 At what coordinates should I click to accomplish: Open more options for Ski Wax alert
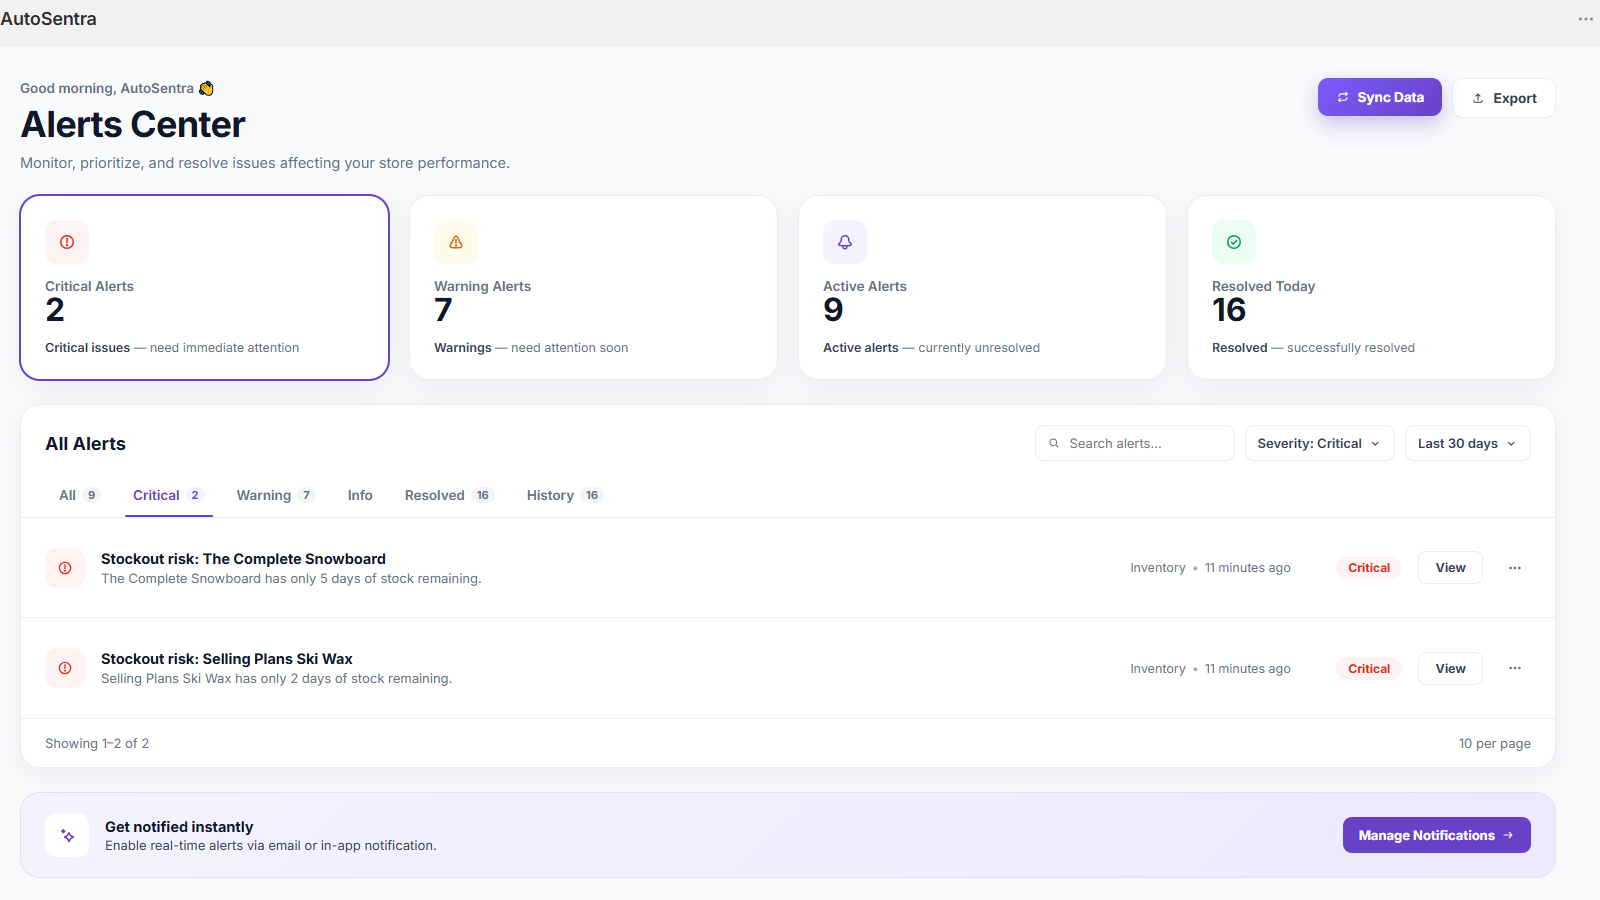[1515, 668]
